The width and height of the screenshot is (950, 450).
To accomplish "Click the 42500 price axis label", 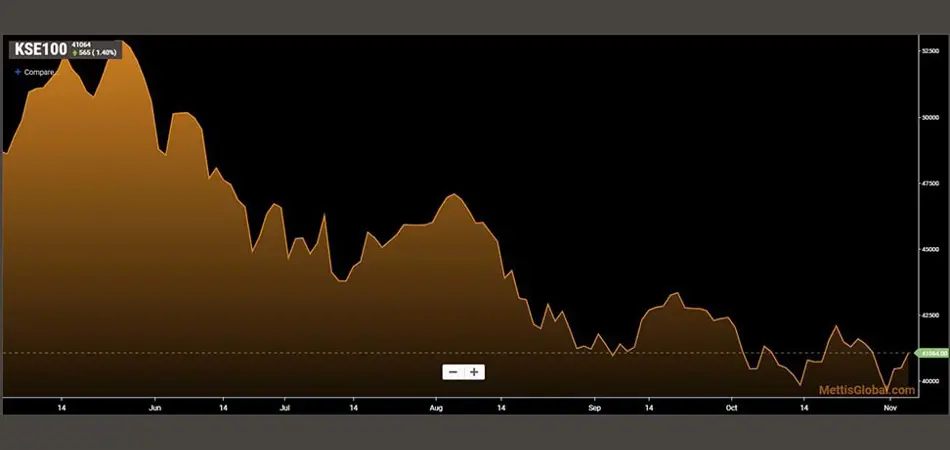I will (x=929, y=315).
